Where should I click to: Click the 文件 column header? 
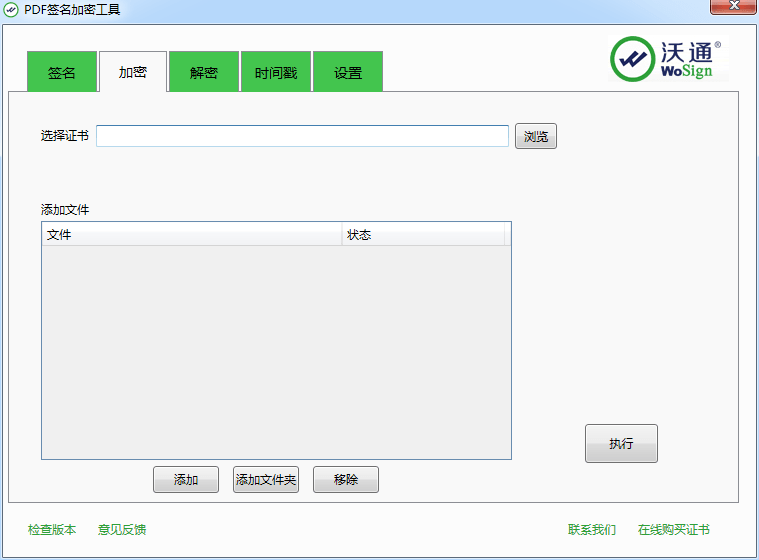191,235
